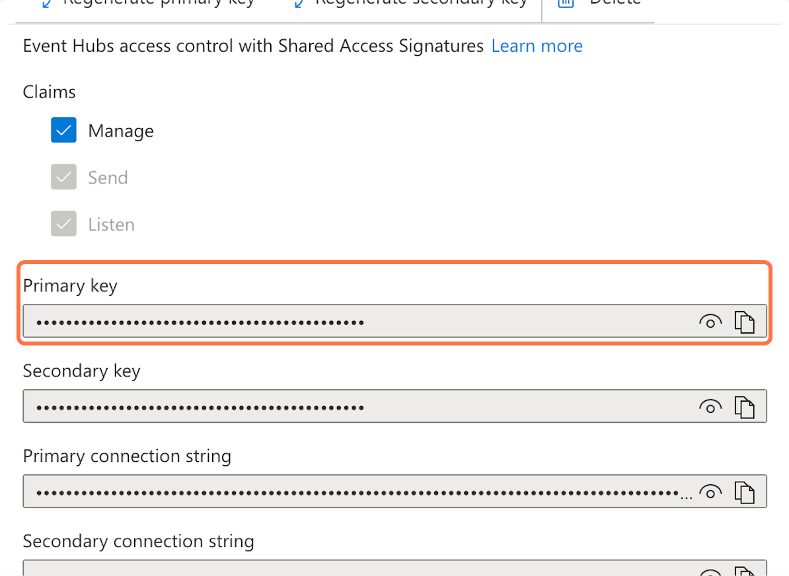Open the Learn more link
789x576 pixels.
click(x=537, y=46)
